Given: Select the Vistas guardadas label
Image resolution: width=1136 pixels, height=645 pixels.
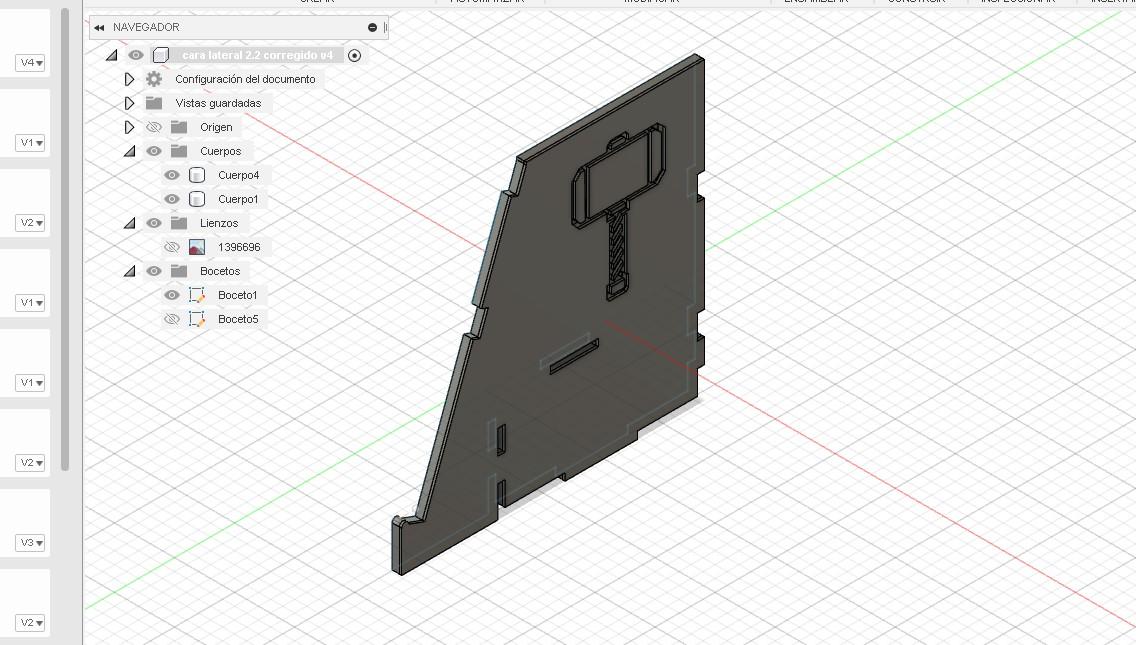Looking at the screenshot, I should (218, 103).
